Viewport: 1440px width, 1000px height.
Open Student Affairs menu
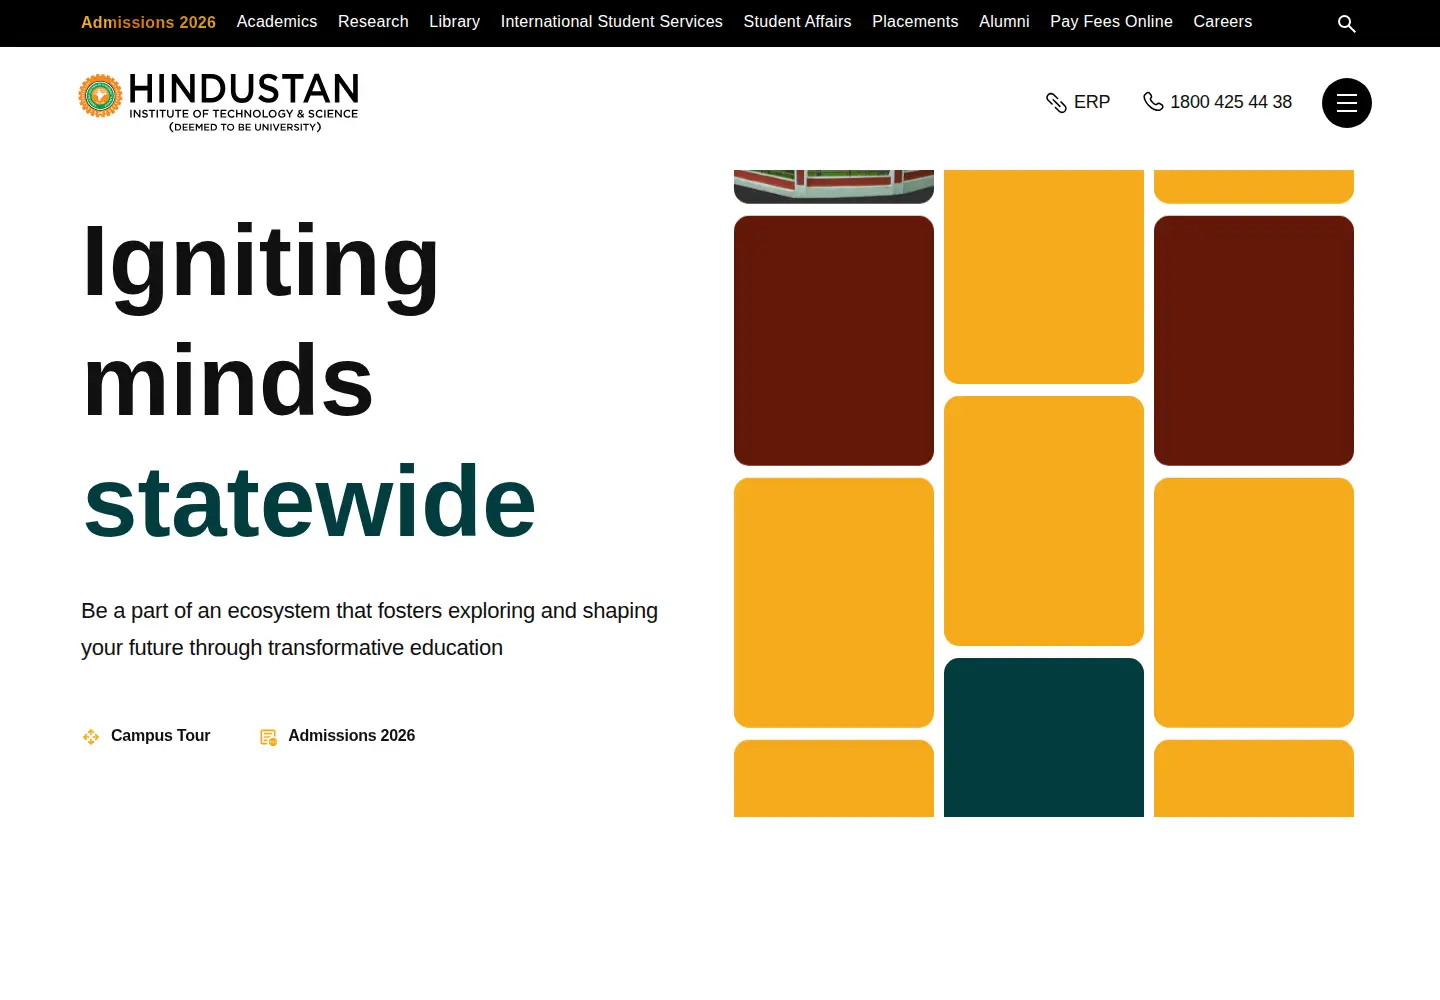pyautogui.click(x=798, y=22)
